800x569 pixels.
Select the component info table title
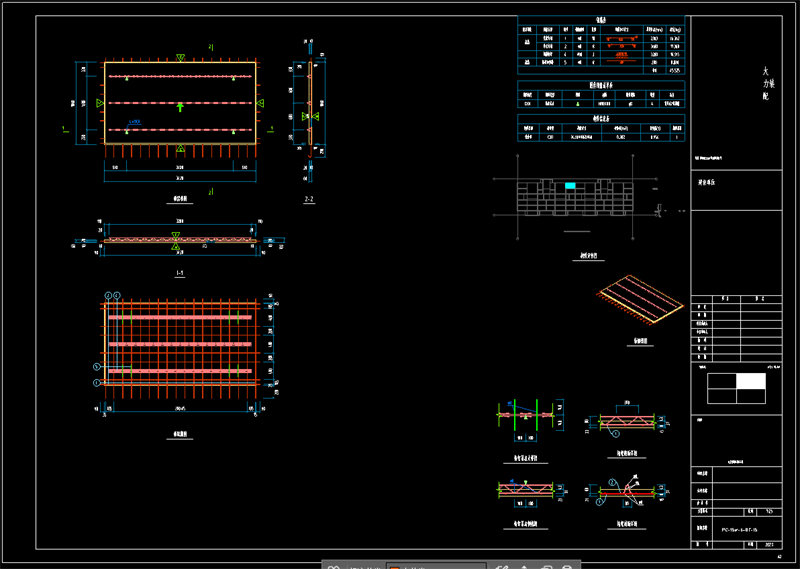[x=601, y=118]
